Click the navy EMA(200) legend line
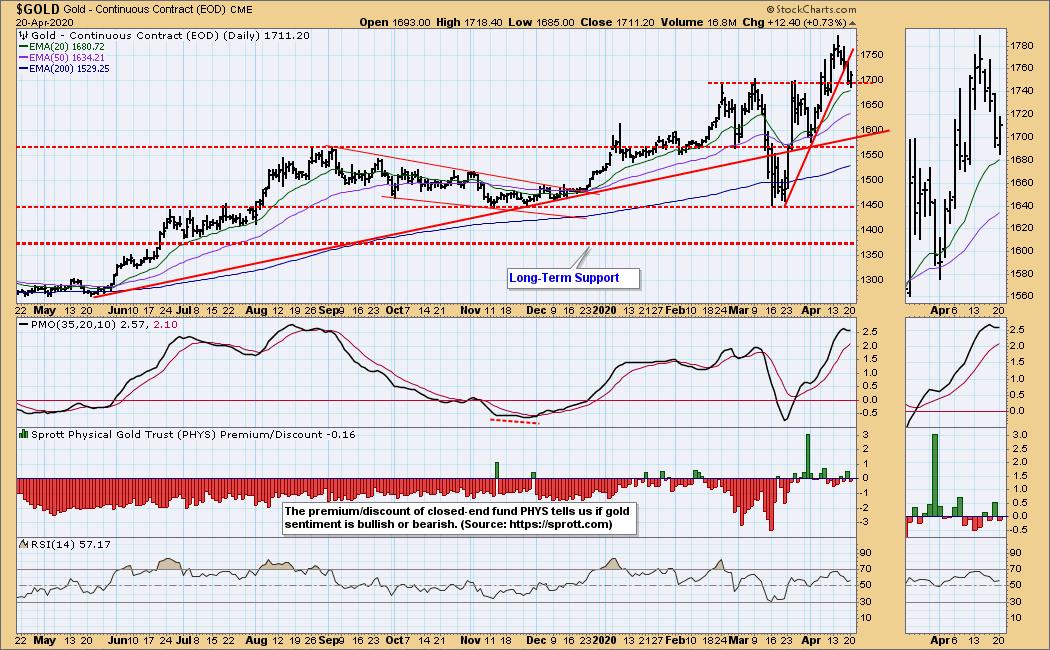This screenshot has width=1050, height=650. click(x=24, y=68)
